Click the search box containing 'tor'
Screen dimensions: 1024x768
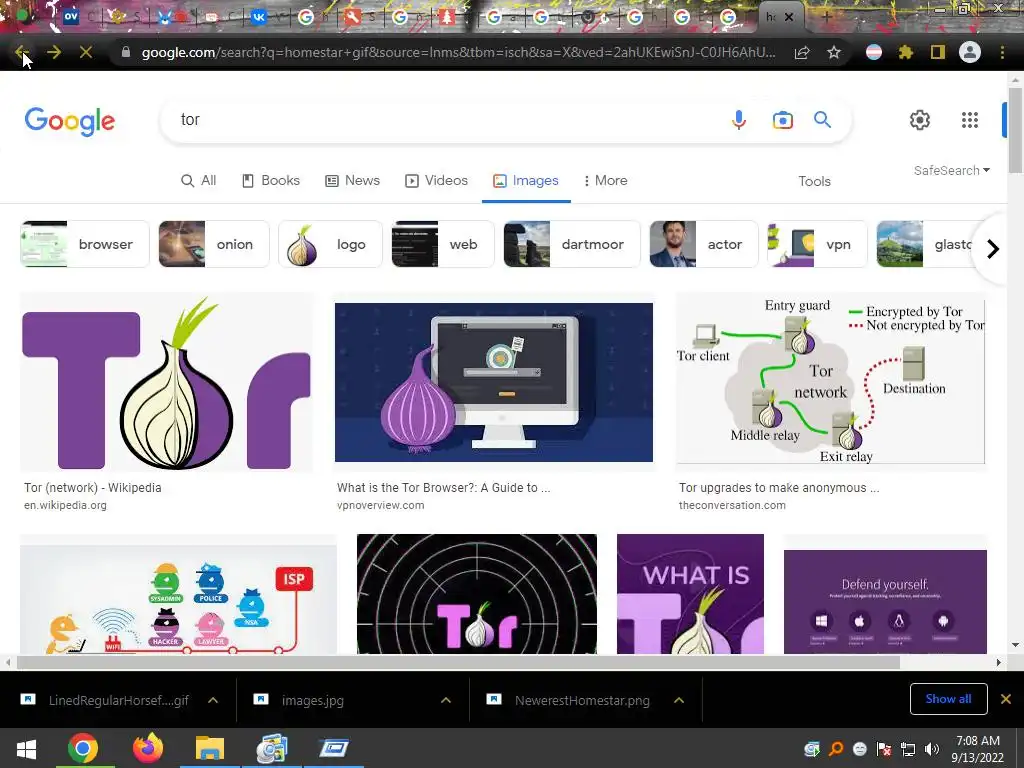coord(451,120)
